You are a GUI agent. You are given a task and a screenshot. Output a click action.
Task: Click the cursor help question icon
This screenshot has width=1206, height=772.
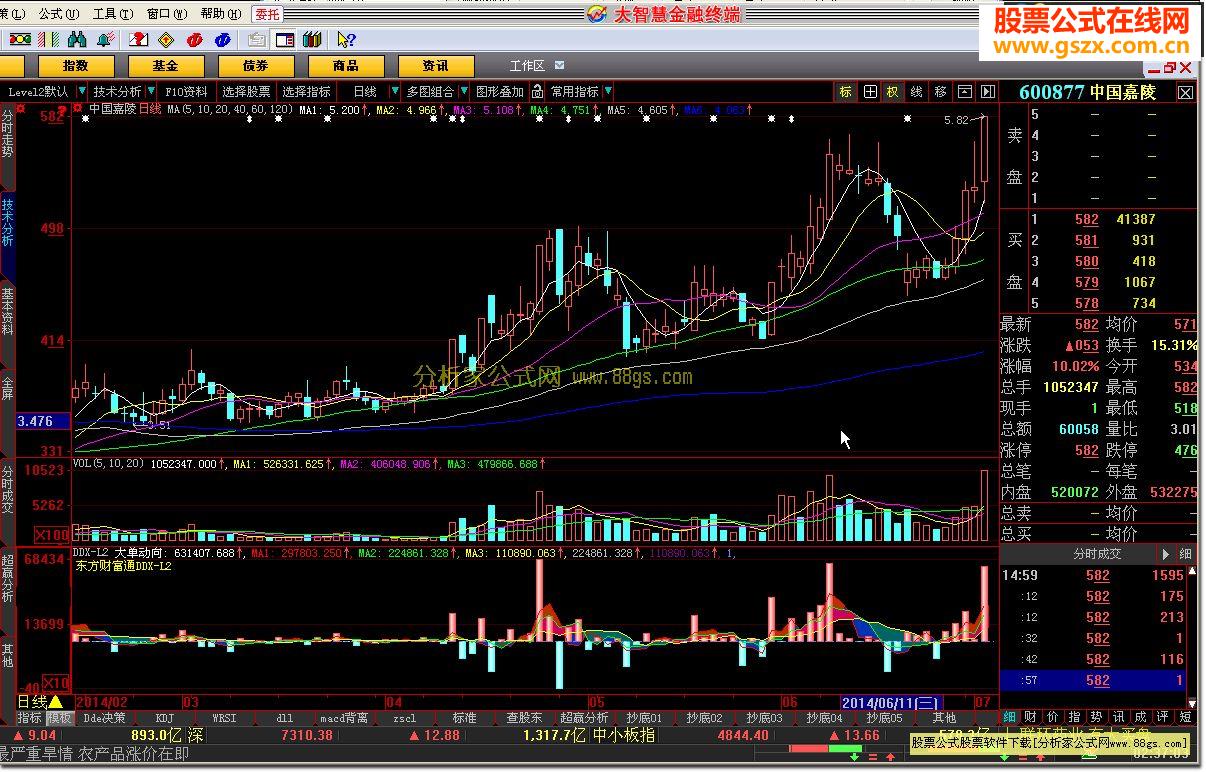(x=346, y=40)
